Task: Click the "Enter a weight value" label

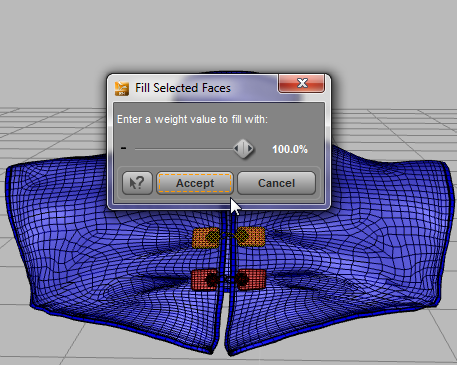Action: click(x=192, y=119)
